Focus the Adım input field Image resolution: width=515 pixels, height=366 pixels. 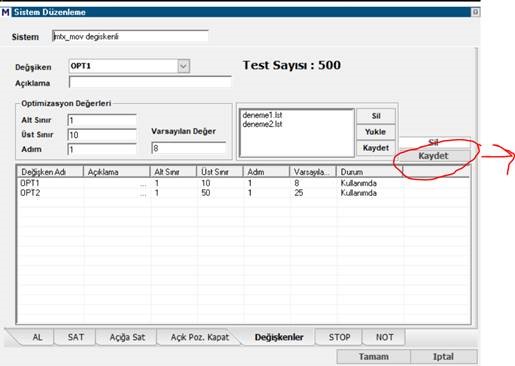(102, 149)
